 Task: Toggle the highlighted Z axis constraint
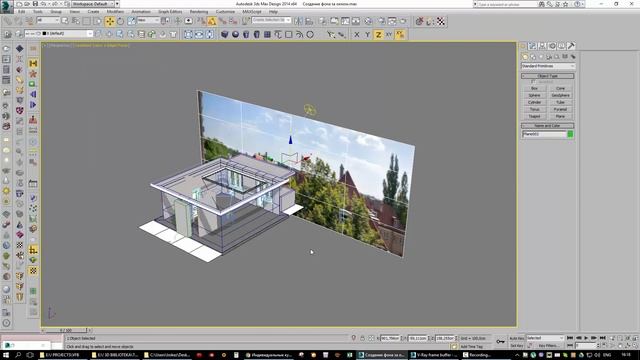click(x=378, y=35)
